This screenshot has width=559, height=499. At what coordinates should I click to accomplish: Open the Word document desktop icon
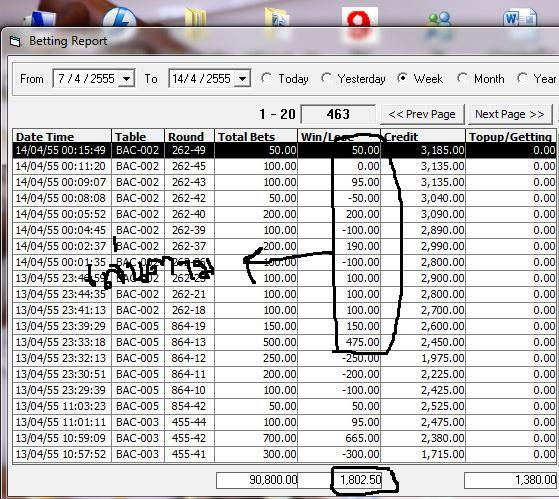(x=520, y=19)
